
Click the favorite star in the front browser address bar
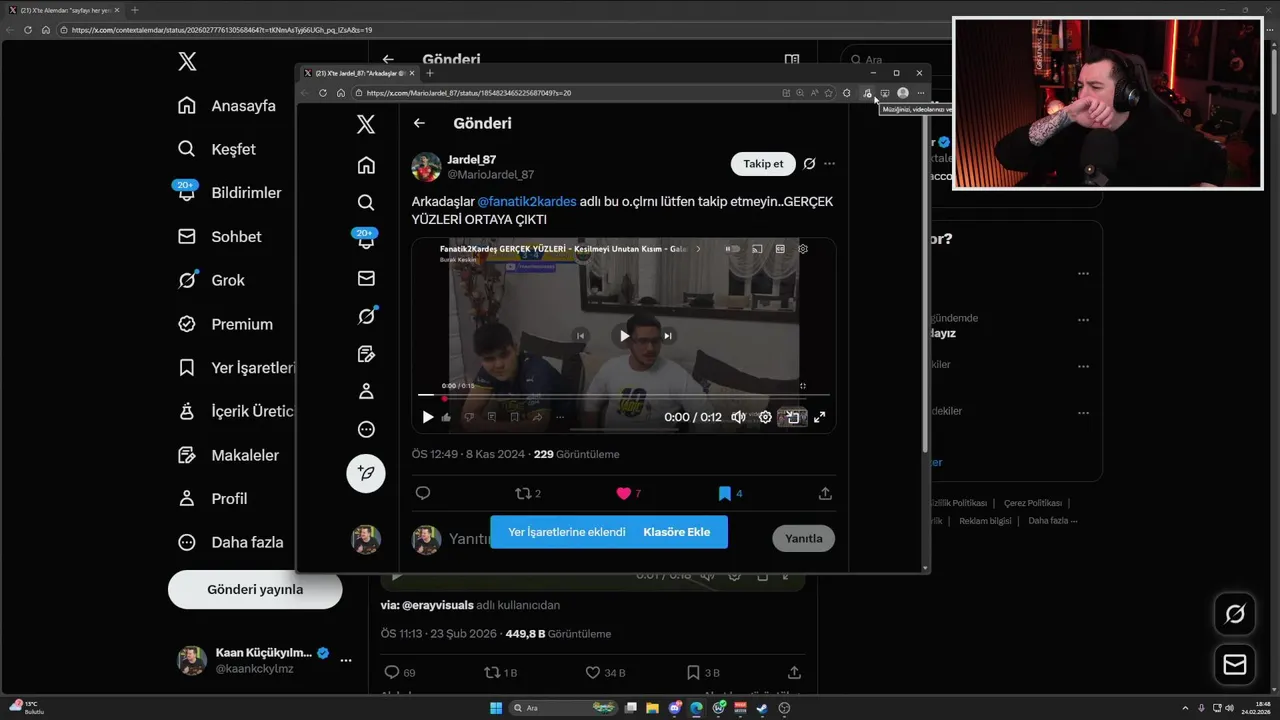click(828, 93)
